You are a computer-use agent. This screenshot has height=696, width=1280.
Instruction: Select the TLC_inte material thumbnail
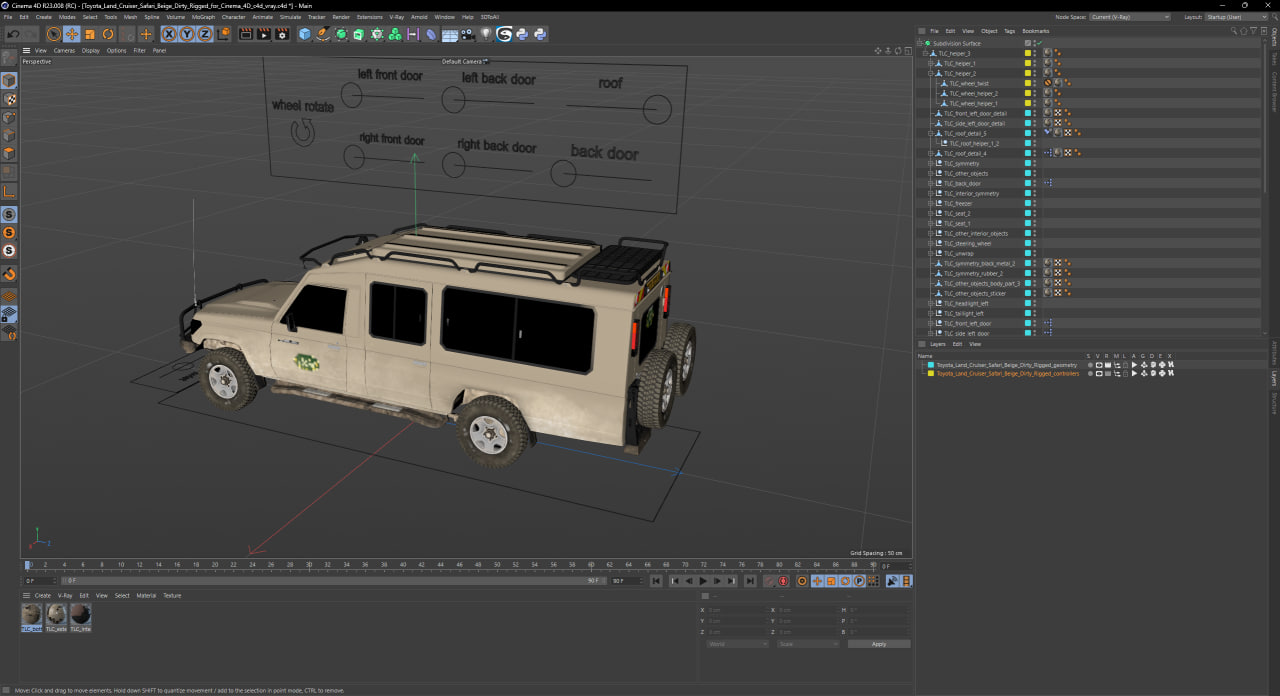tap(80, 613)
